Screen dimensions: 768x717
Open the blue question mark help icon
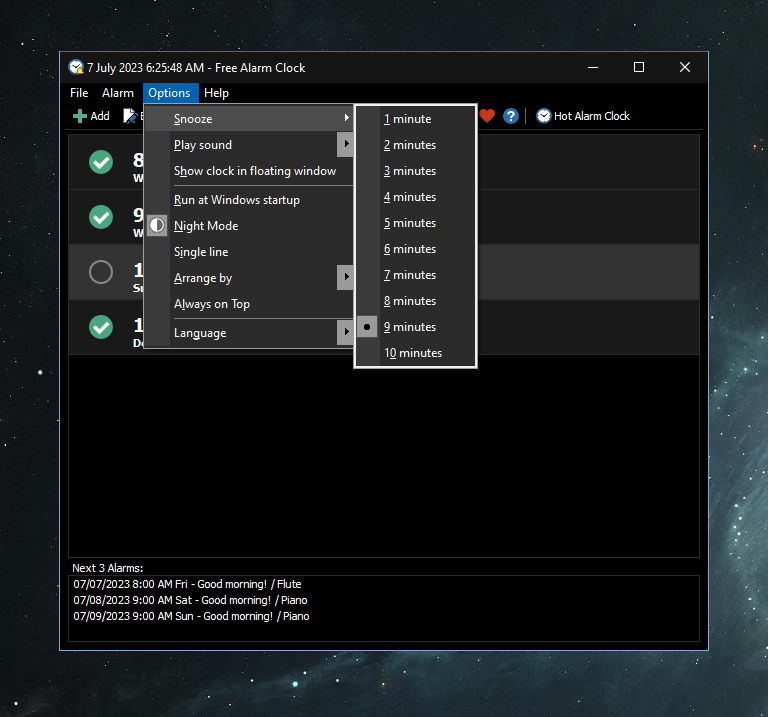coord(510,116)
